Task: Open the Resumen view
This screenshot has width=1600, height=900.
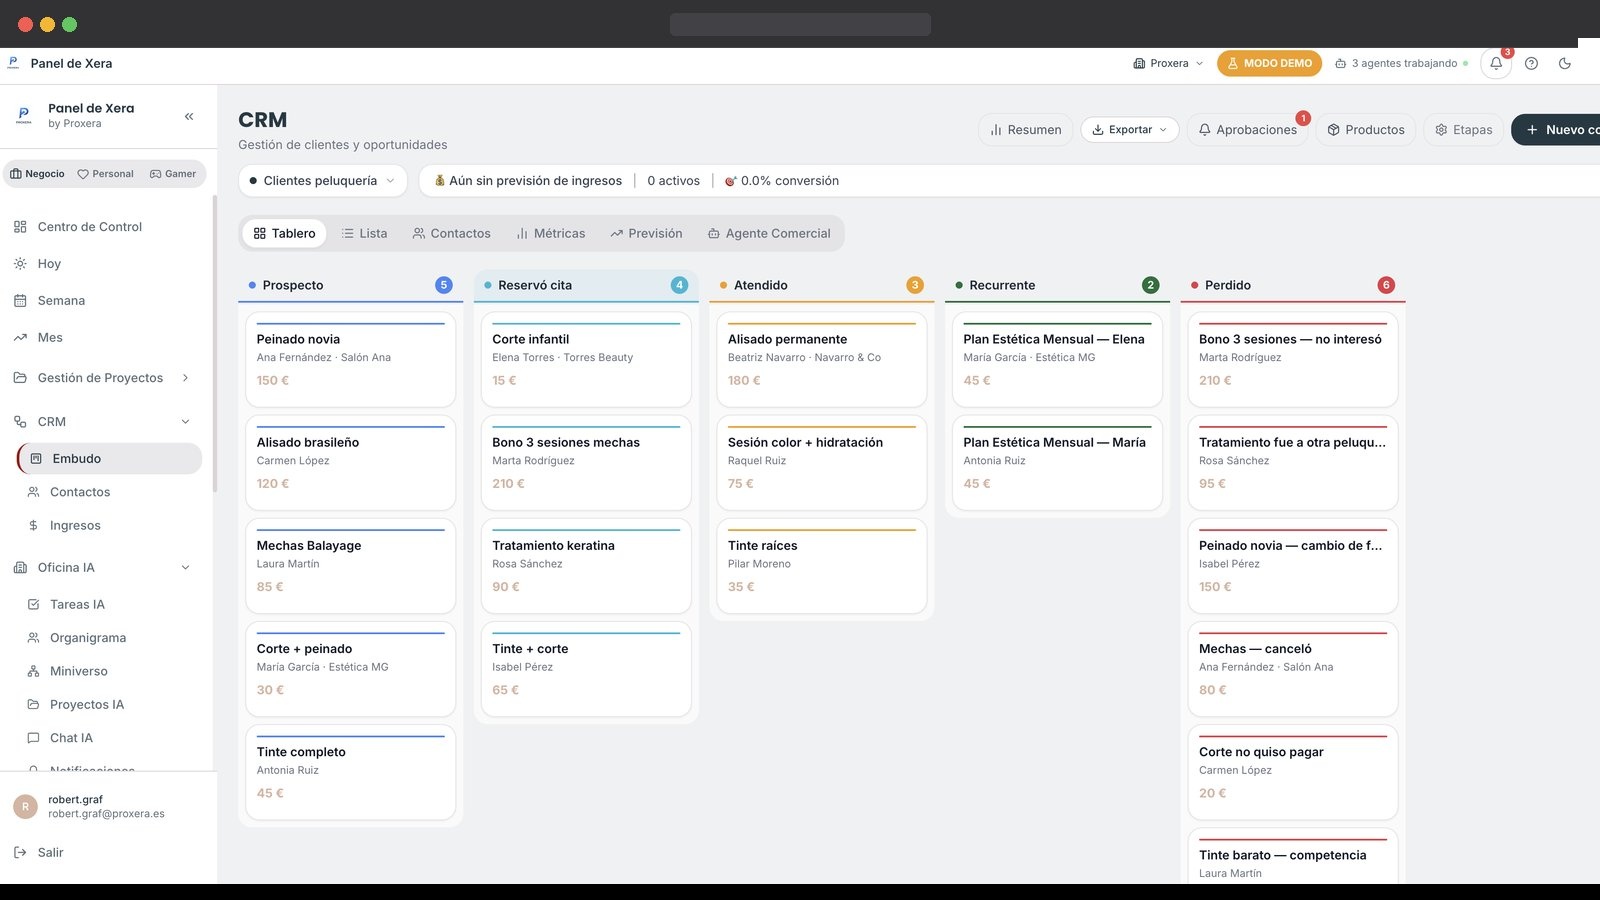Action: (1026, 130)
